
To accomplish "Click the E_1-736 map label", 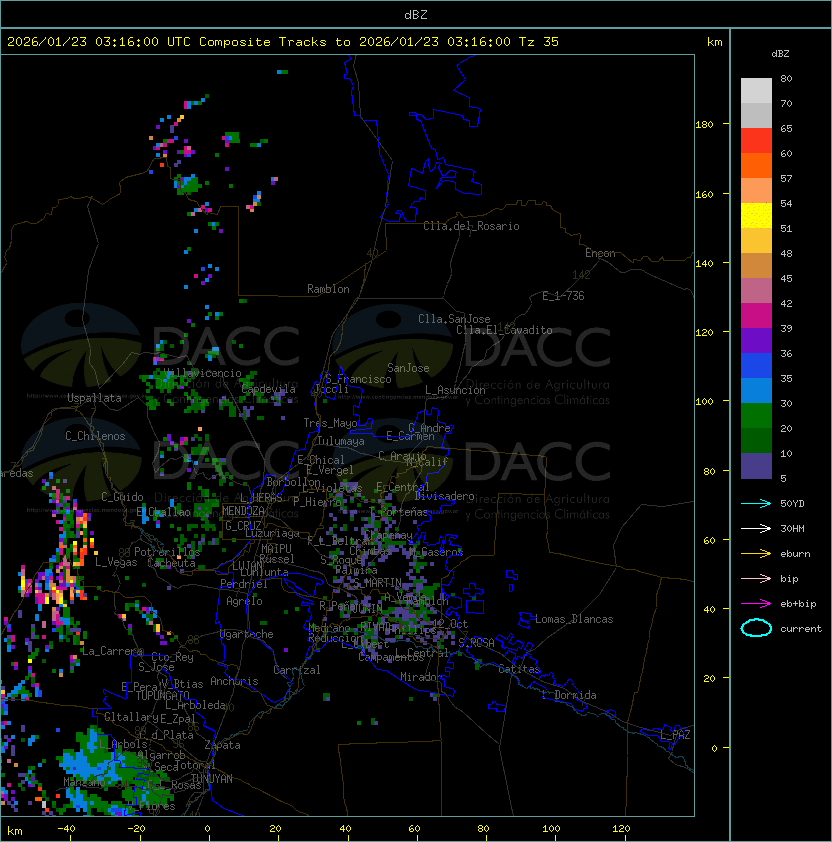I will point(563,296).
